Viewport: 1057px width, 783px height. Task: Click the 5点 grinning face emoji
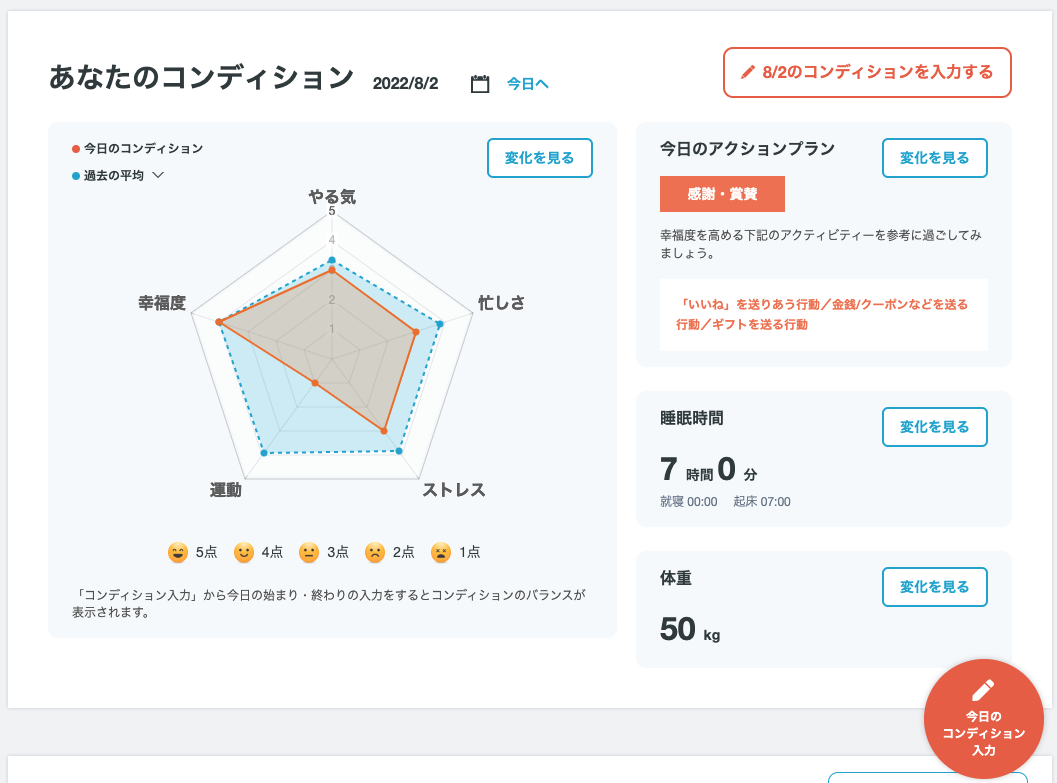pyautogui.click(x=177, y=553)
